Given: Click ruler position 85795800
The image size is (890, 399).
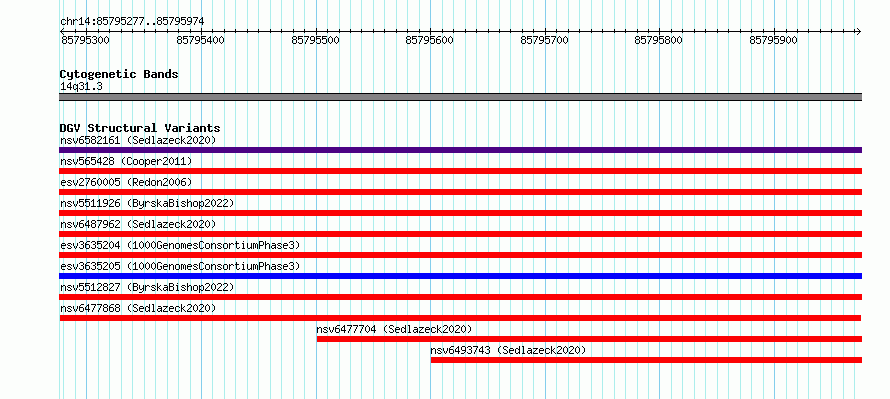Looking at the screenshot, I should pos(659,40).
